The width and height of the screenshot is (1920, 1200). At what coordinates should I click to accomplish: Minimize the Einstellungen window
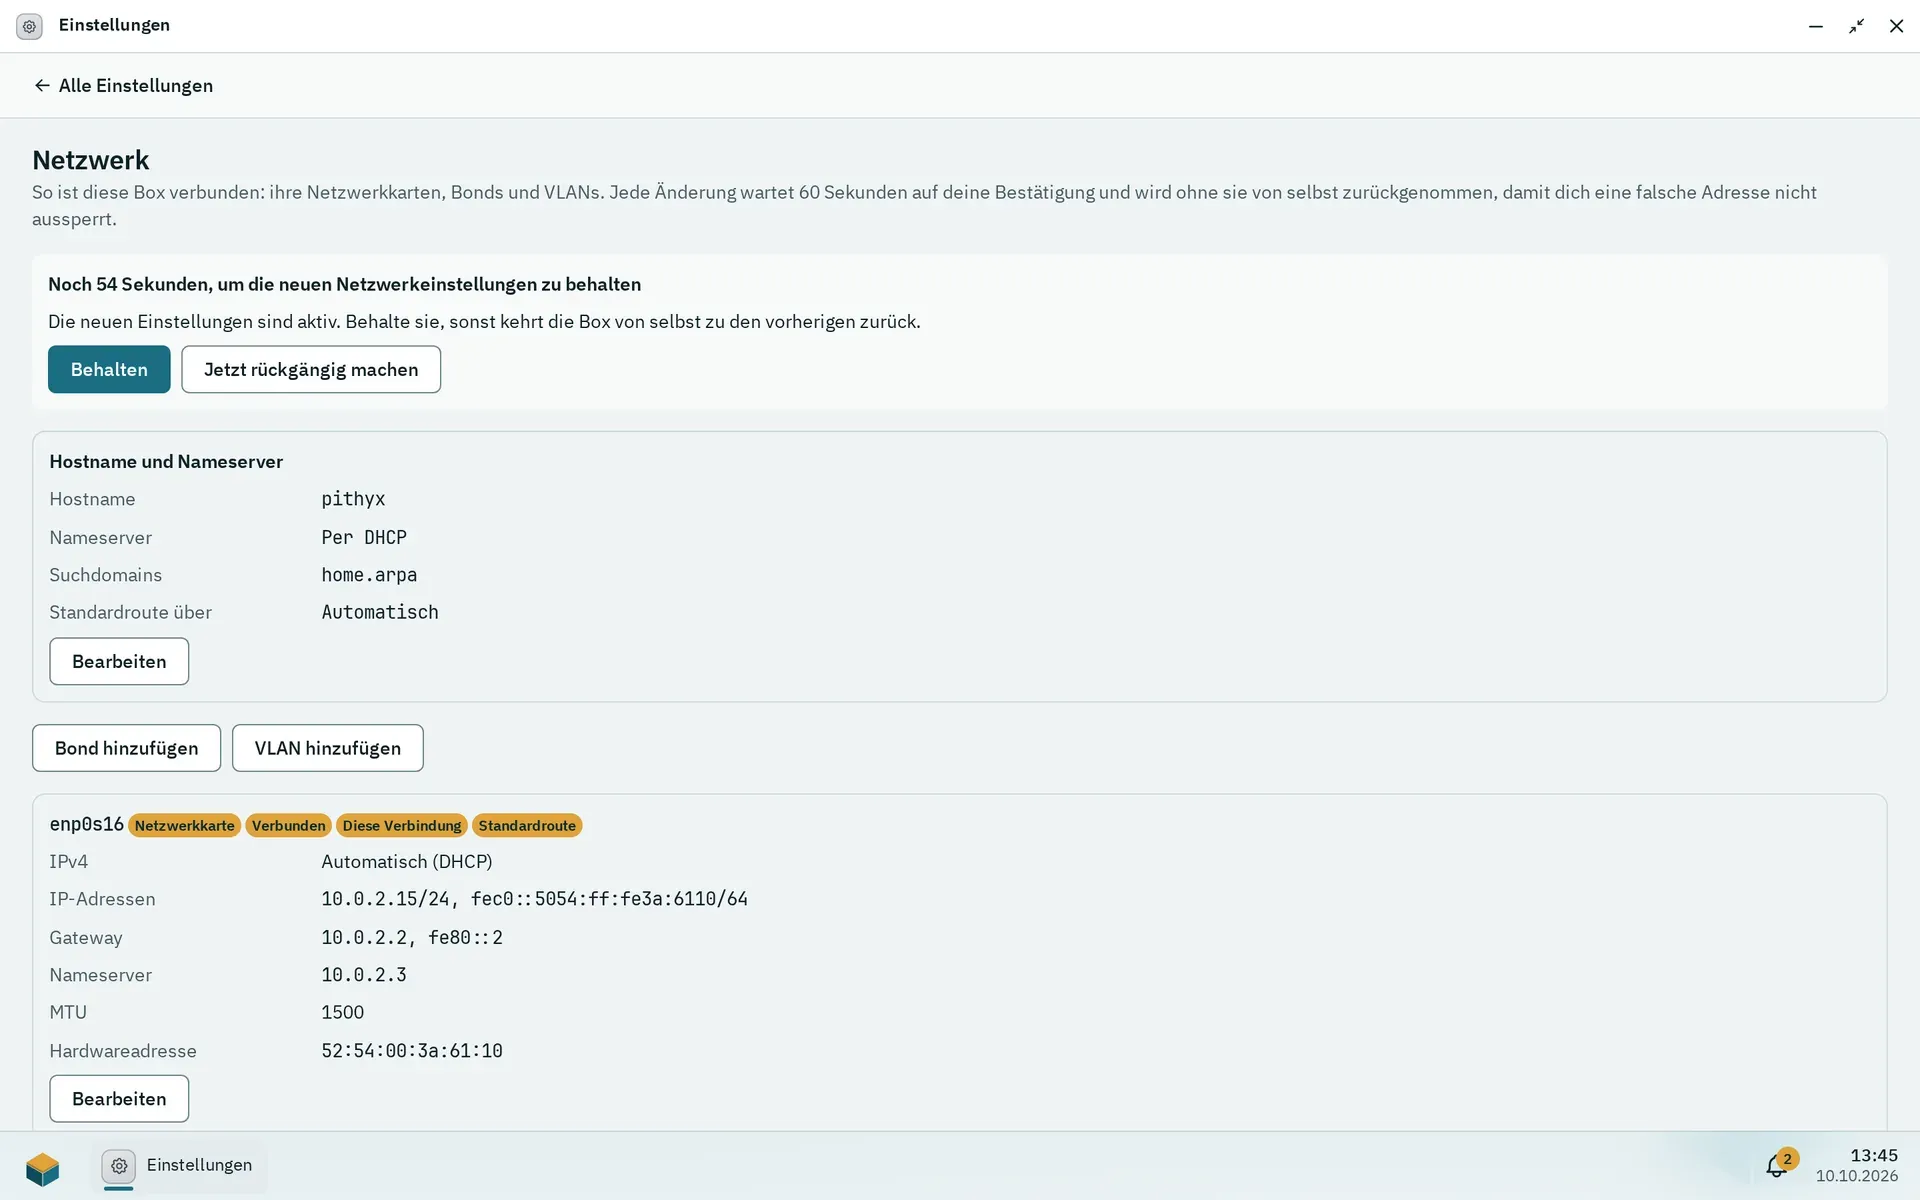tap(1816, 26)
